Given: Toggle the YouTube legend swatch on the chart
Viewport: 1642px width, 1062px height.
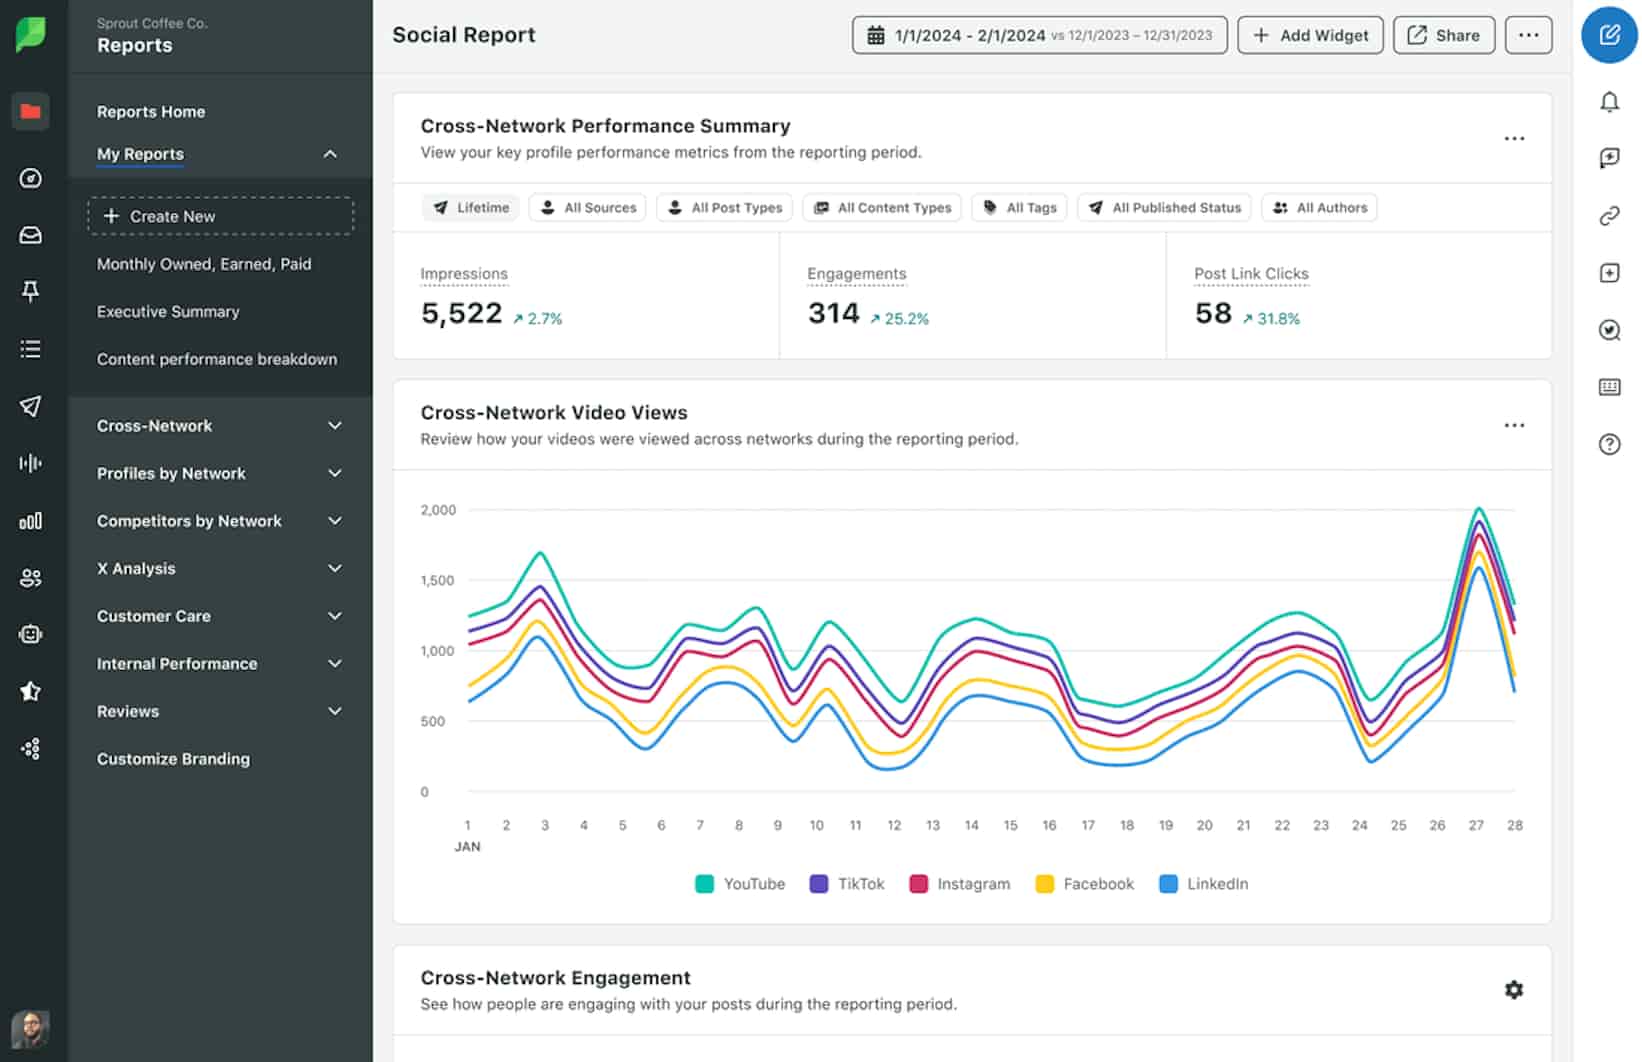Looking at the screenshot, I should (x=705, y=884).
